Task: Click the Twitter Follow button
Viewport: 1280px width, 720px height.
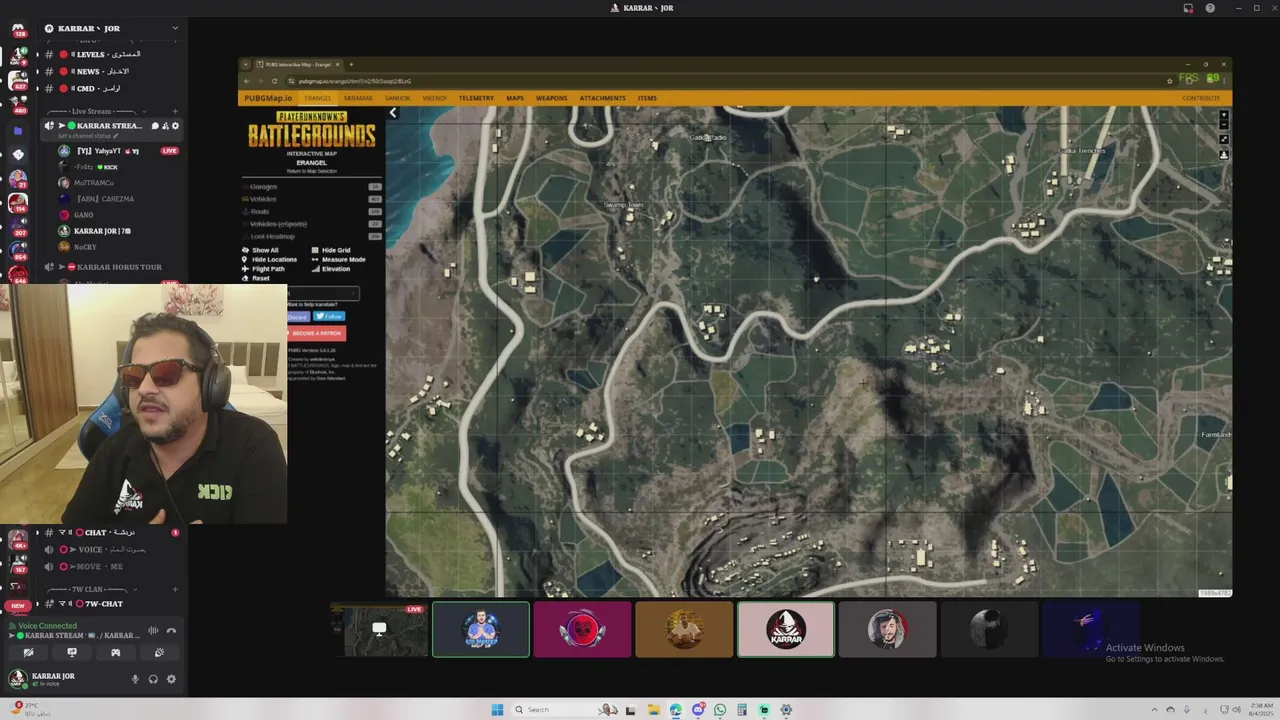Action: [x=329, y=317]
